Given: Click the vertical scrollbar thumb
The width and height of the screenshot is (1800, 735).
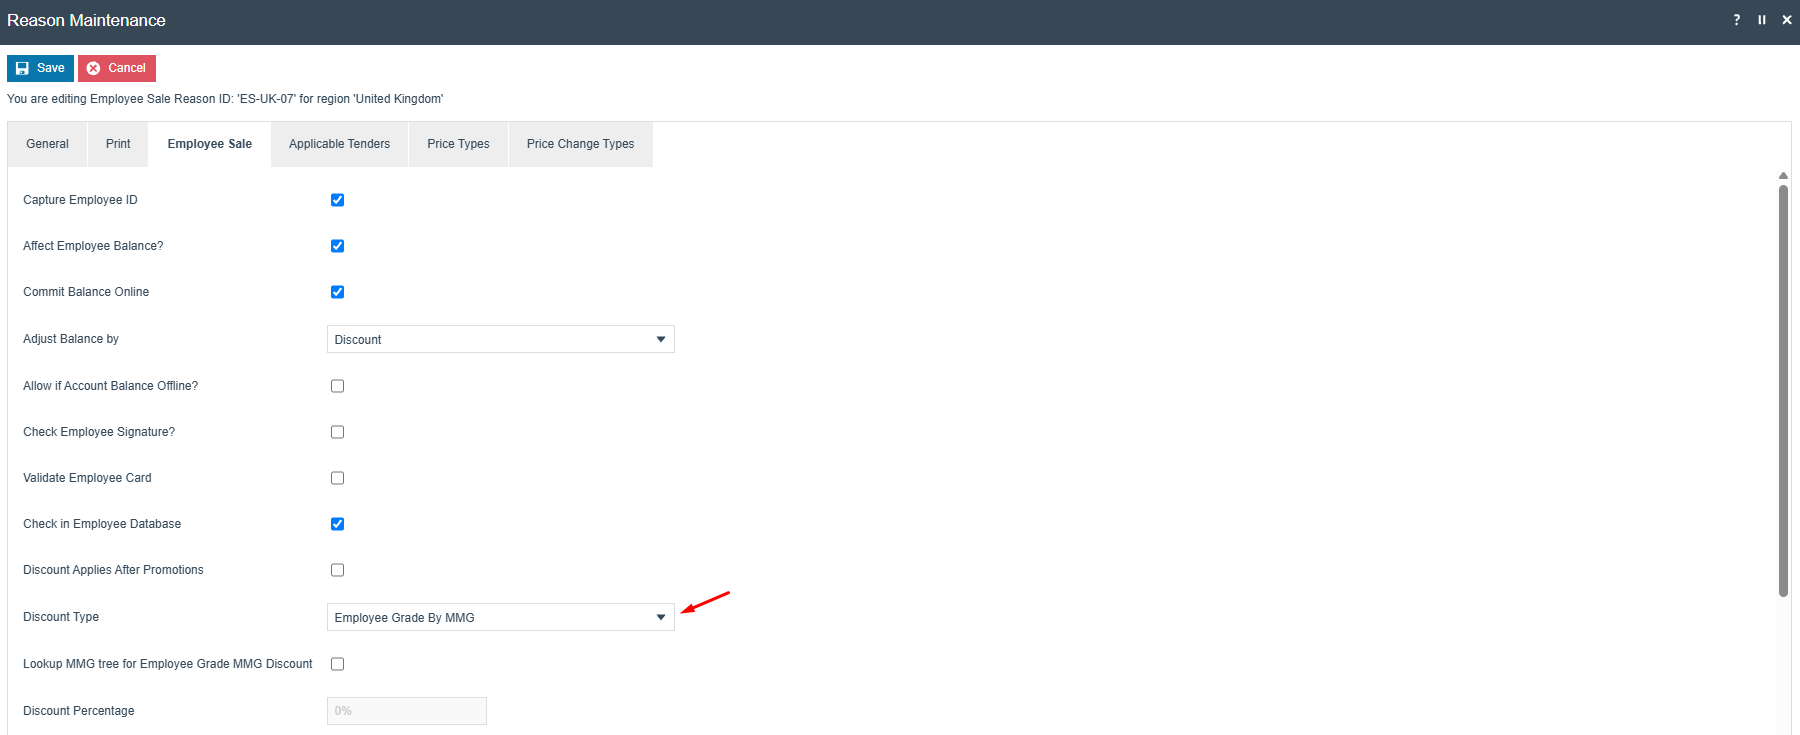Looking at the screenshot, I should click(x=1783, y=390).
